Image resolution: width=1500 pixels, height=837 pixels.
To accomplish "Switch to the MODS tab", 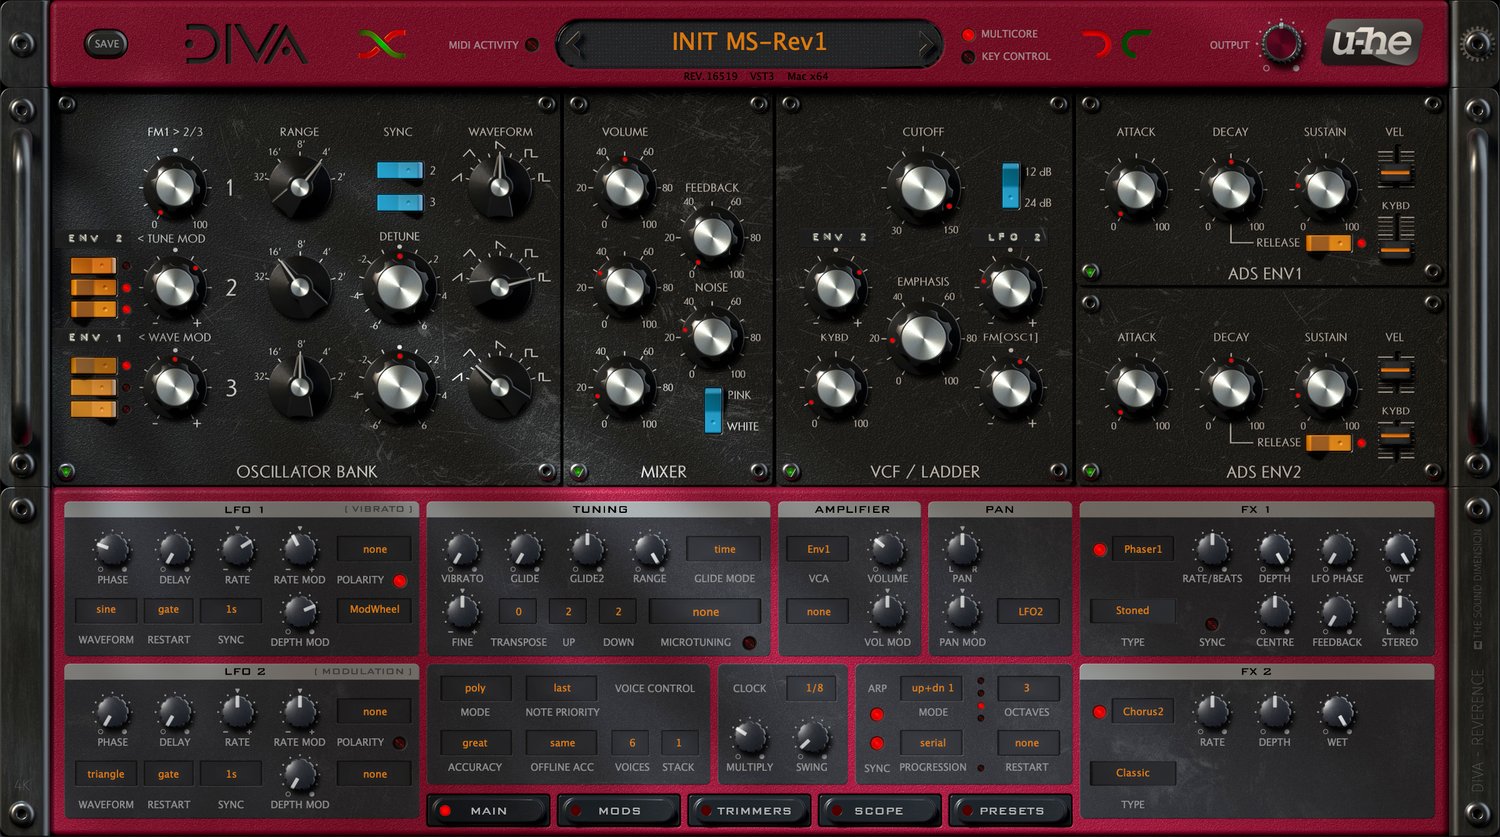I will tap(619, 811).
